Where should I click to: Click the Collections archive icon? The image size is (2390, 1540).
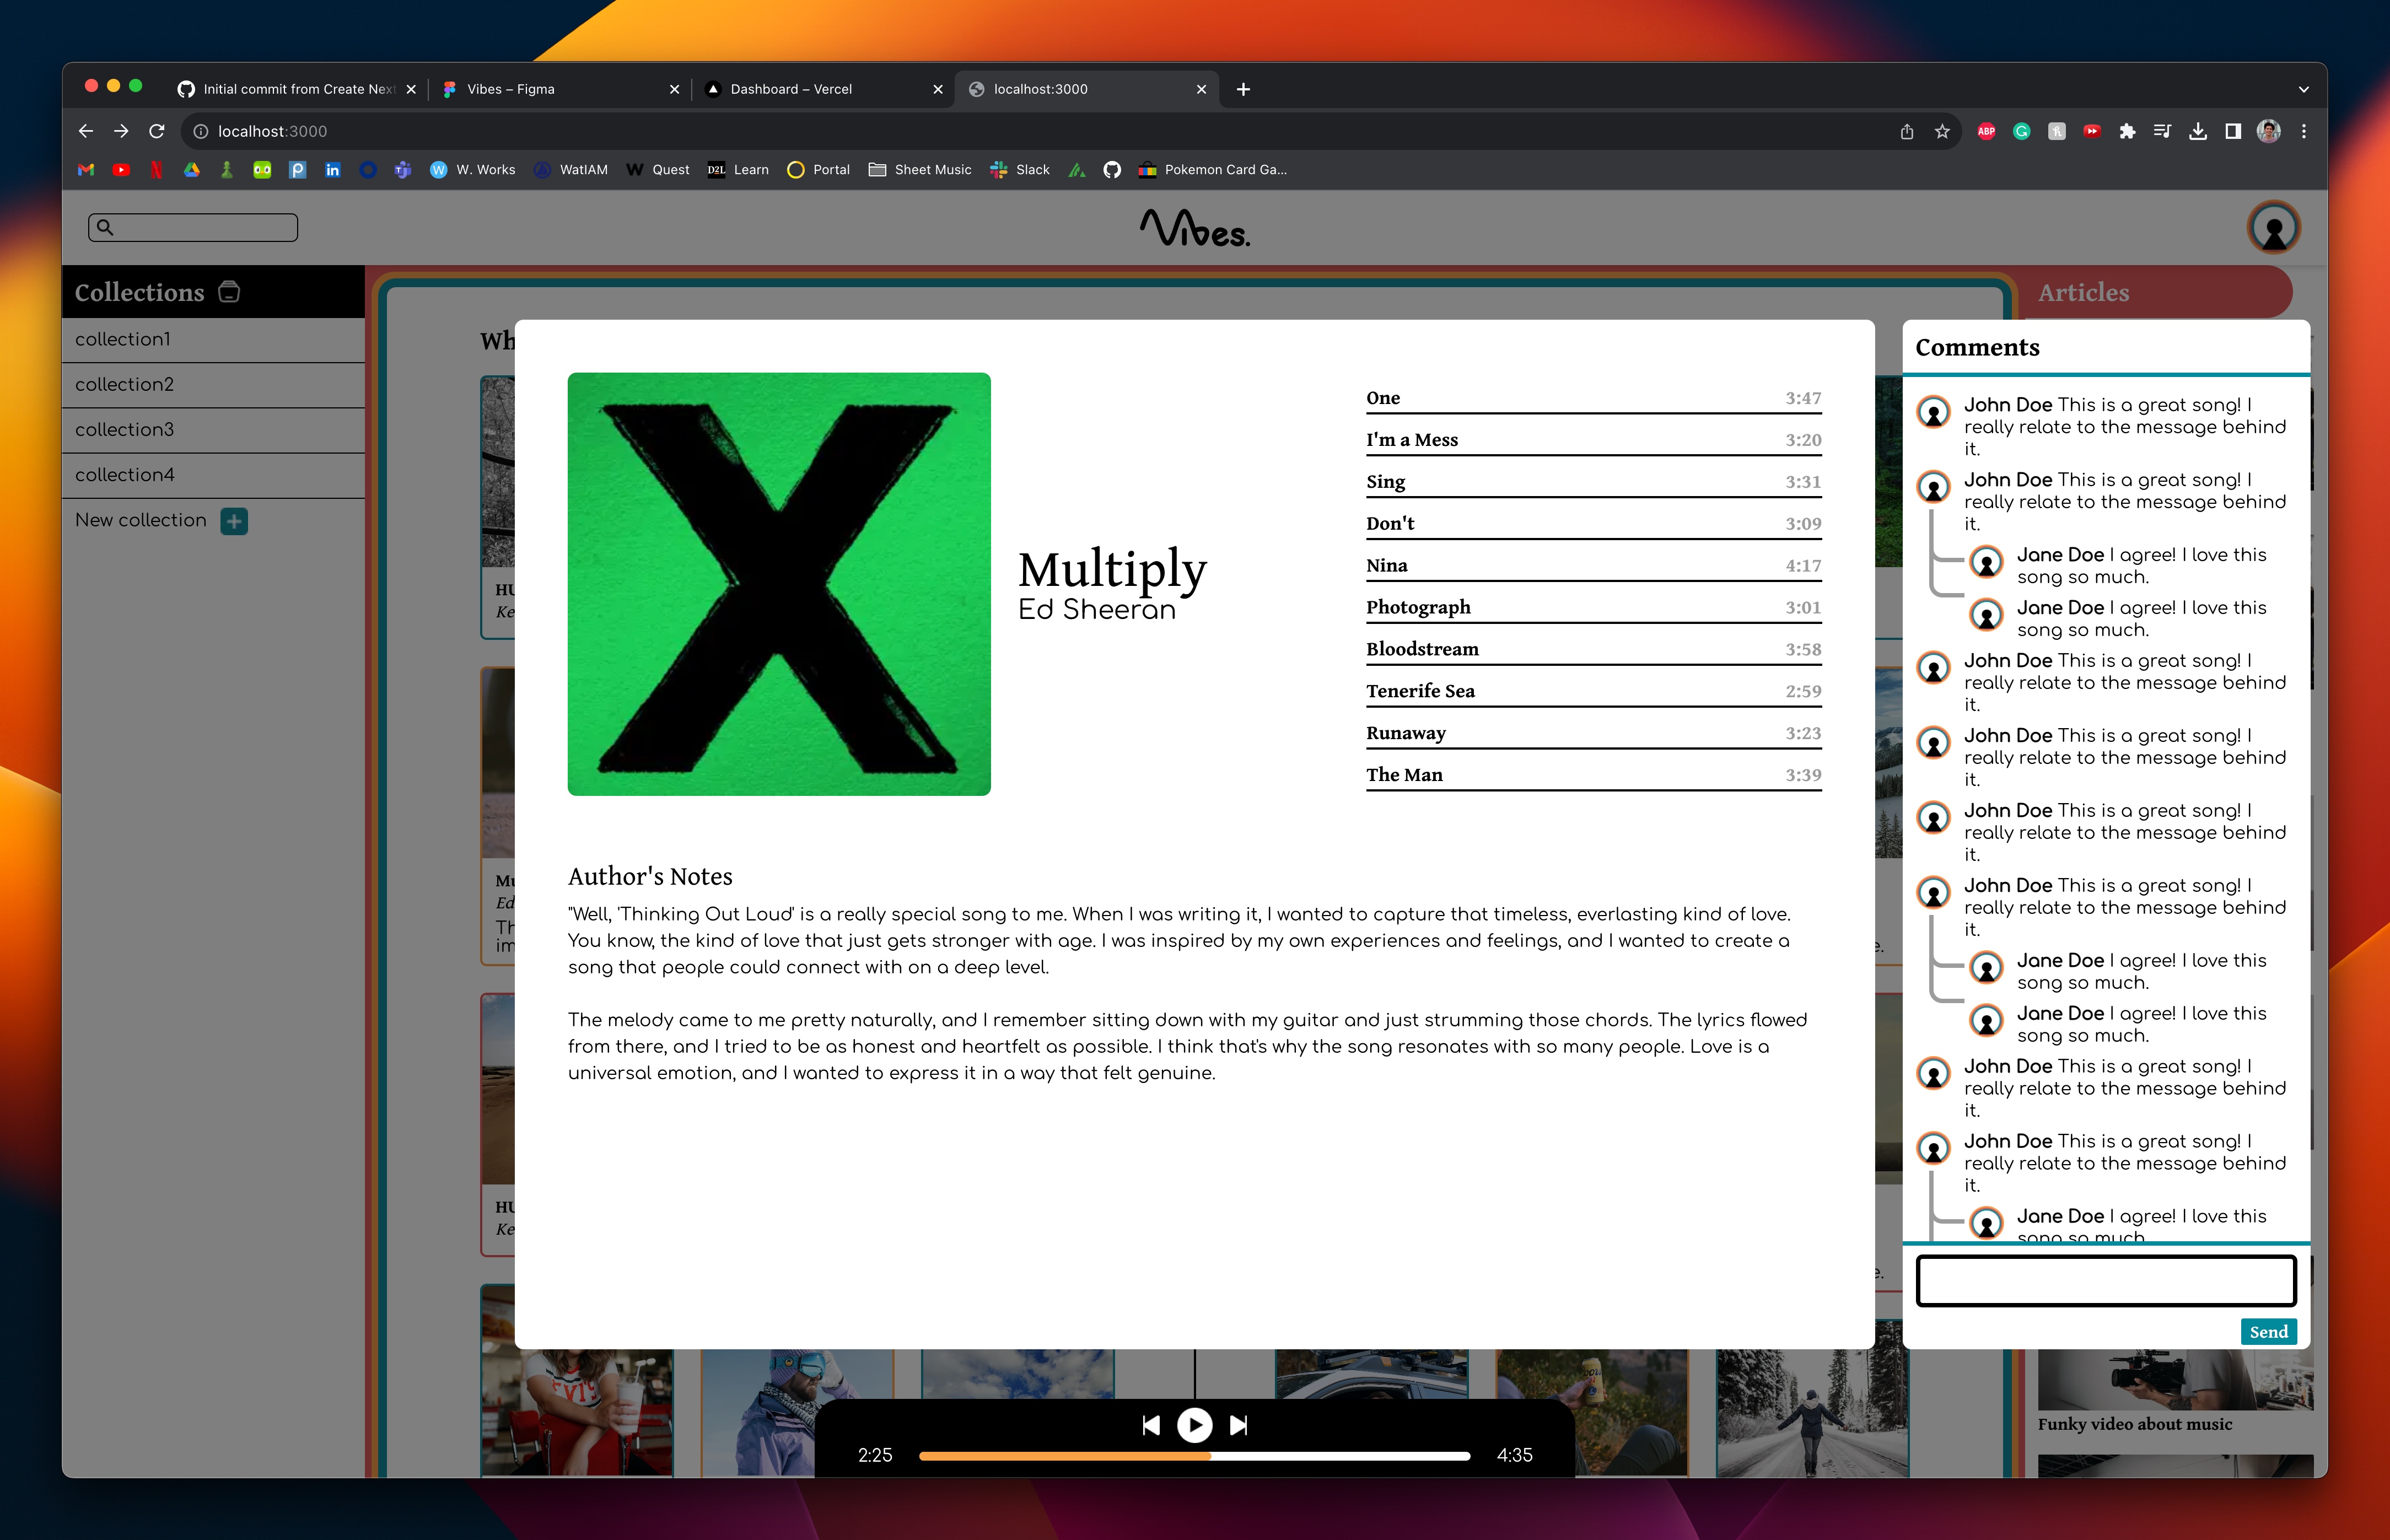point(229,292)
